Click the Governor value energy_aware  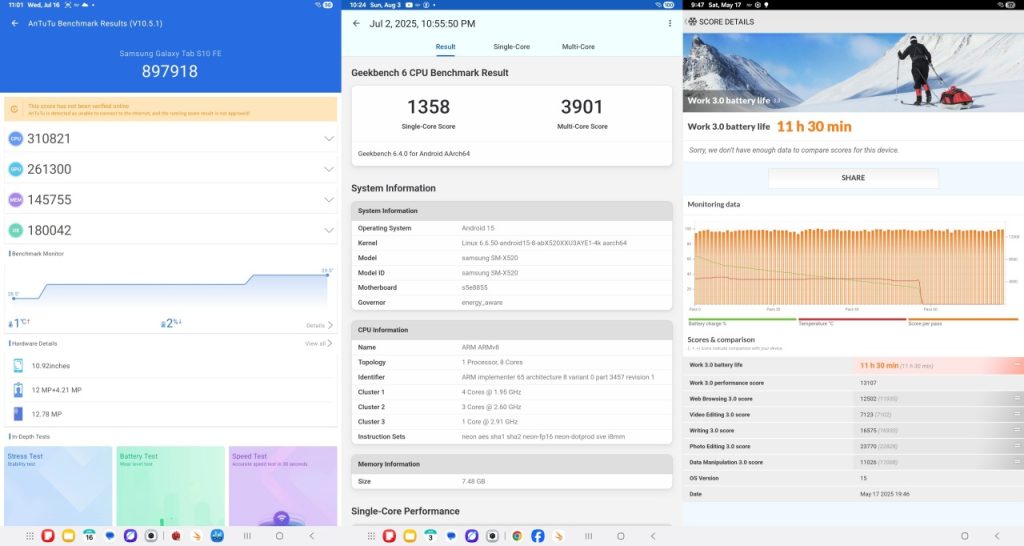482,302
